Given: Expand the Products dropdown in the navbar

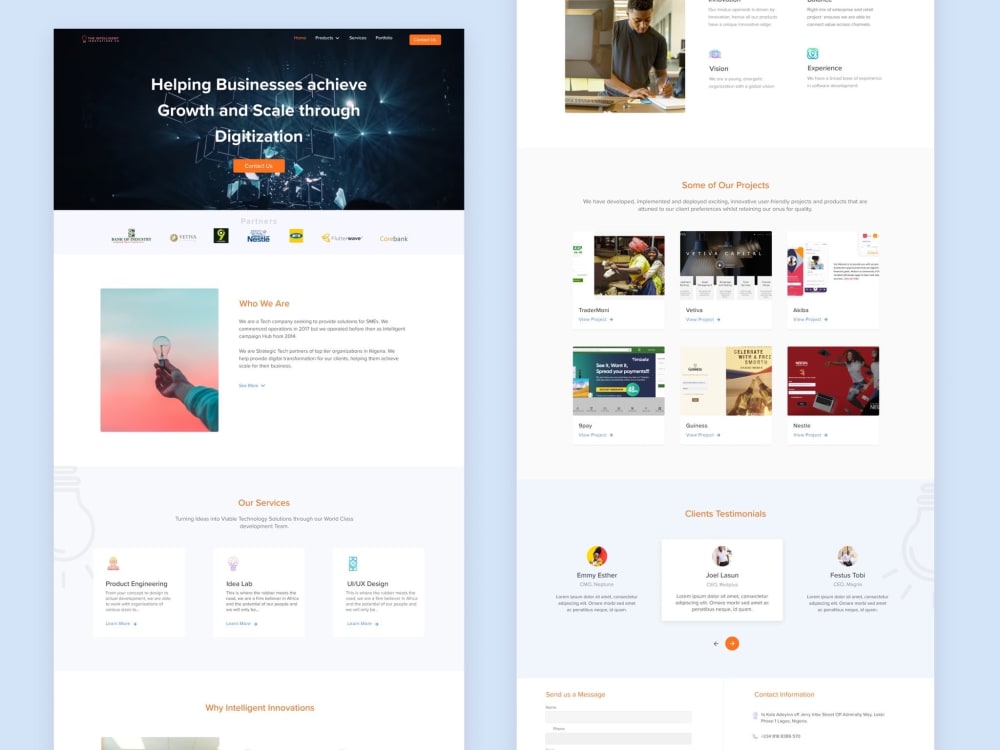Looking at the screenshot, I should [x=327, y=38].
